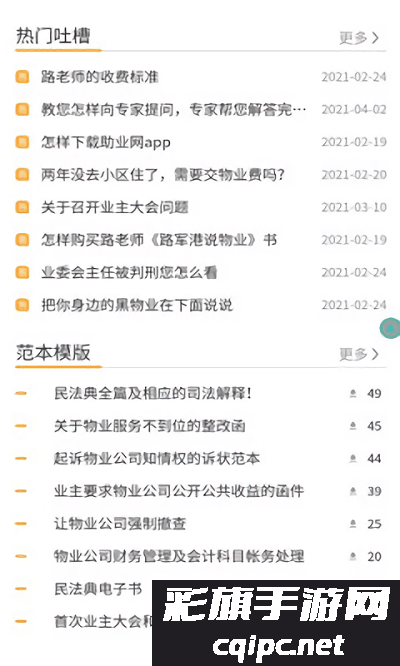The image size is (400, 666).
Task: Open post 教您怎样向专家提问
Action: point(174,110)
